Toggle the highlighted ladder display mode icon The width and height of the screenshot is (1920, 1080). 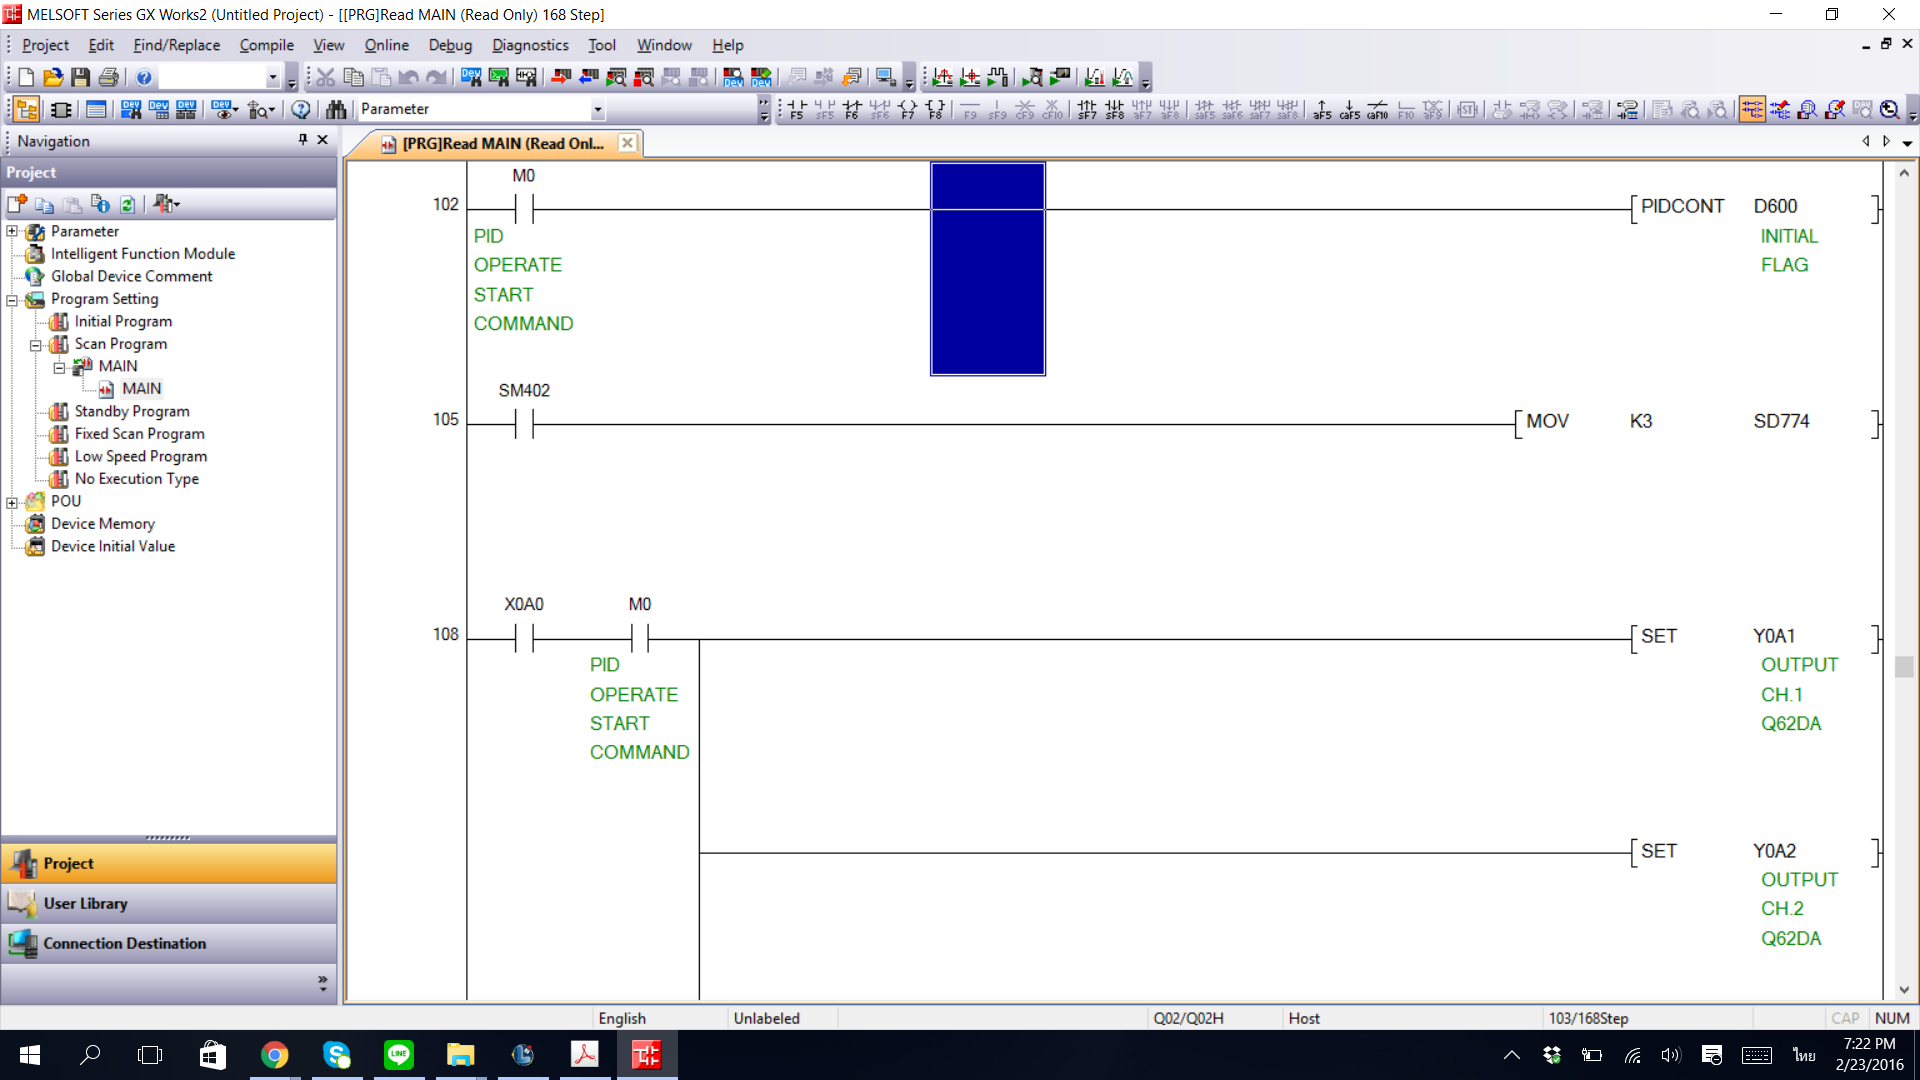[1752, 109]
